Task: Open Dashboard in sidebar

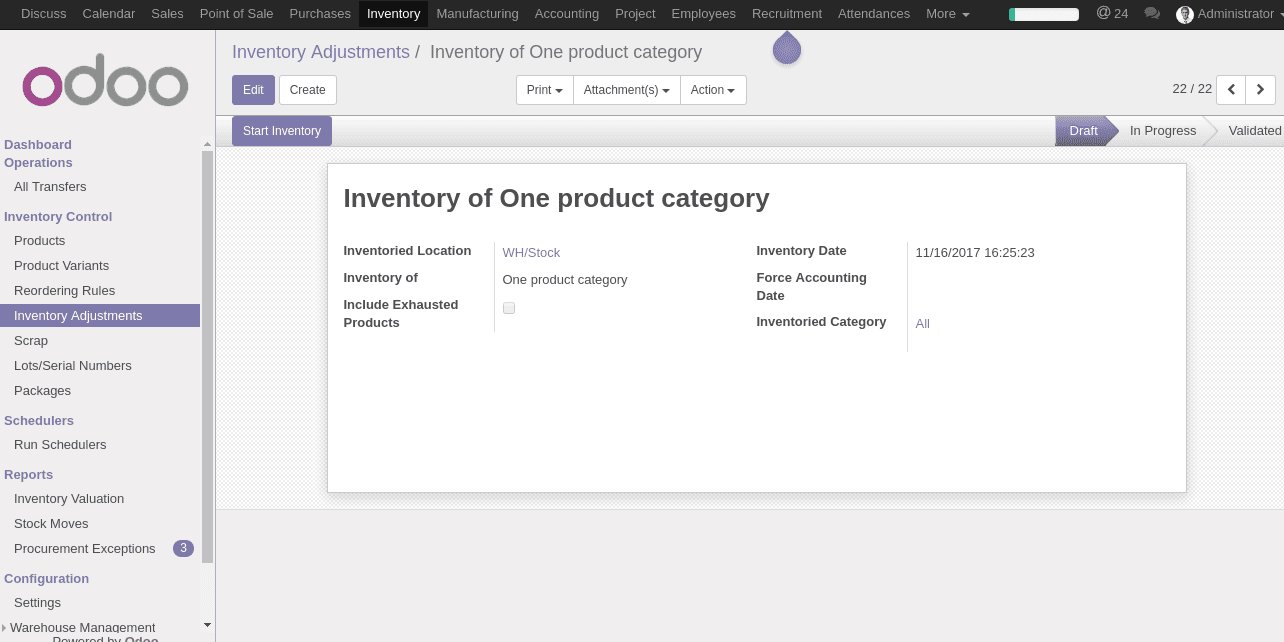Action: pos(38,145)
